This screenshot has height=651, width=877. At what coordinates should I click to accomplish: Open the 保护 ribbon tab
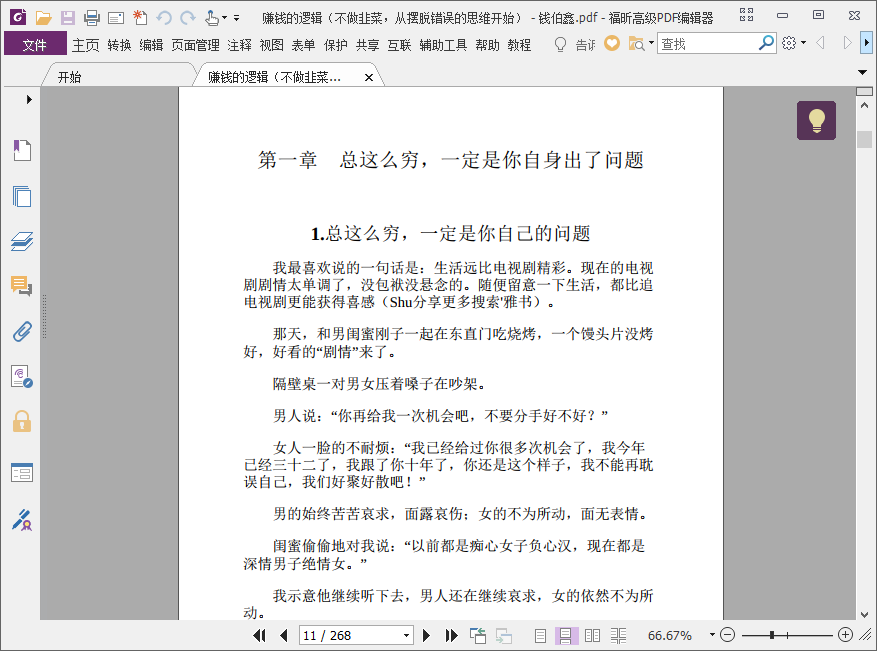coord(335,45)
